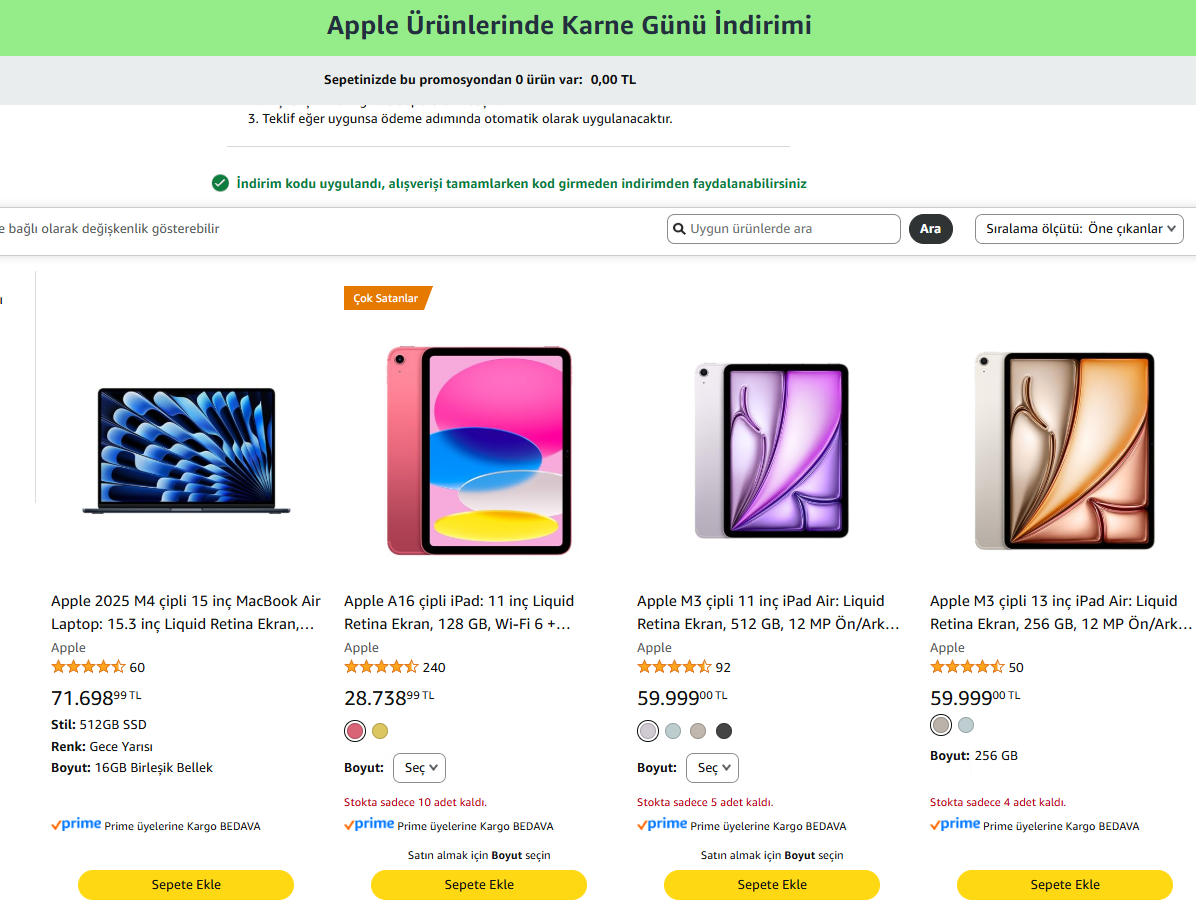Click the Uygun ürünlerde ara search field

coord(792,229)
